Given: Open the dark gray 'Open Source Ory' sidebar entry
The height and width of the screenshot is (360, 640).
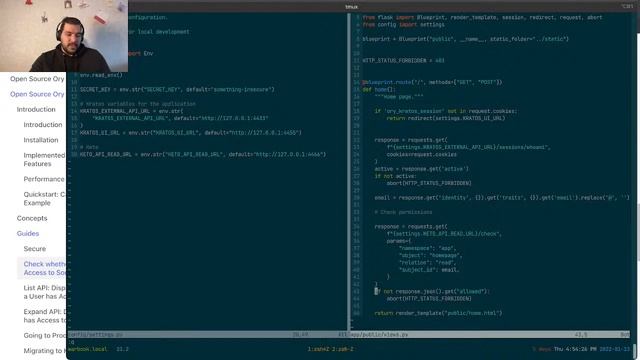Looking at the screenshot, I should point(37,79).
